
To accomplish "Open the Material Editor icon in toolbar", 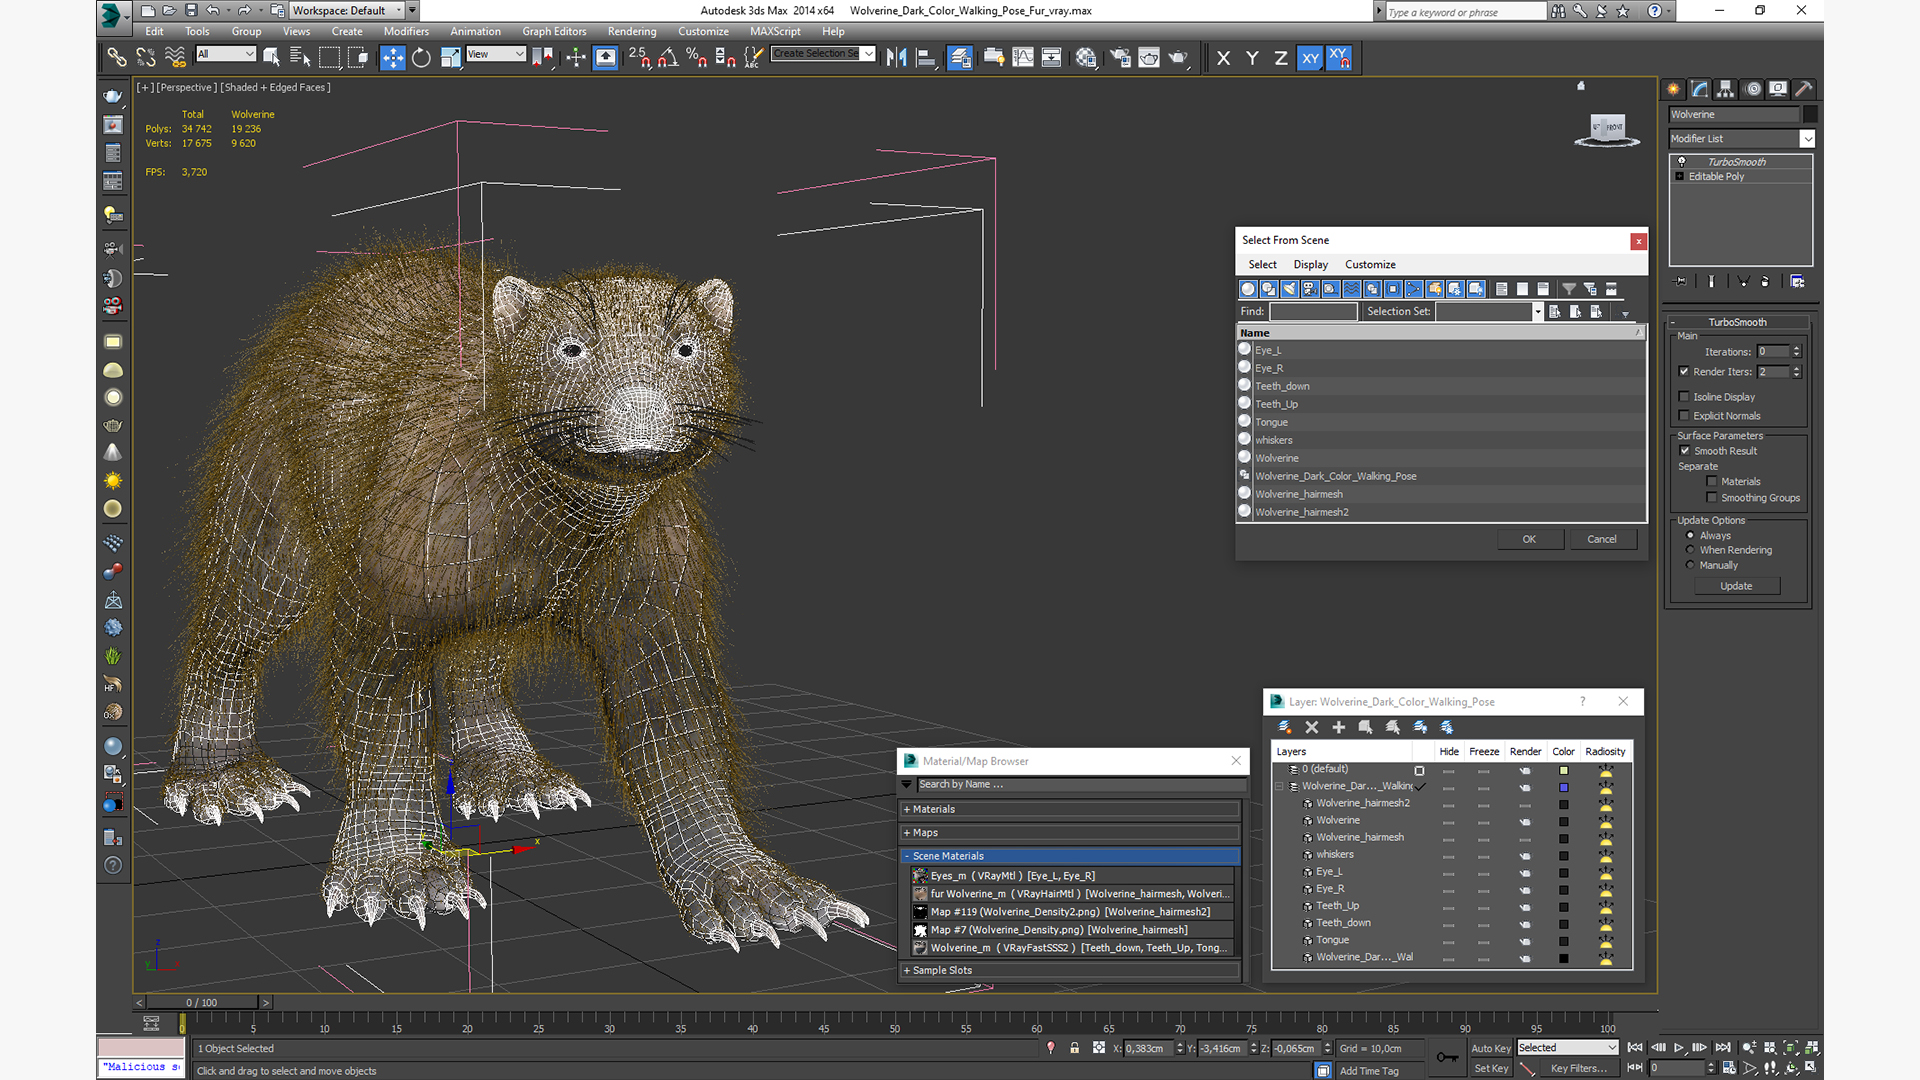I will 1087,58.
